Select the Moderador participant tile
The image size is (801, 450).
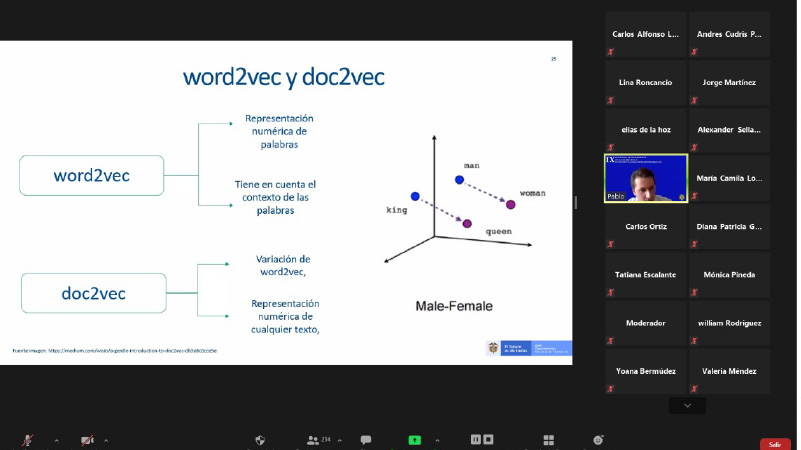[646, 323]
